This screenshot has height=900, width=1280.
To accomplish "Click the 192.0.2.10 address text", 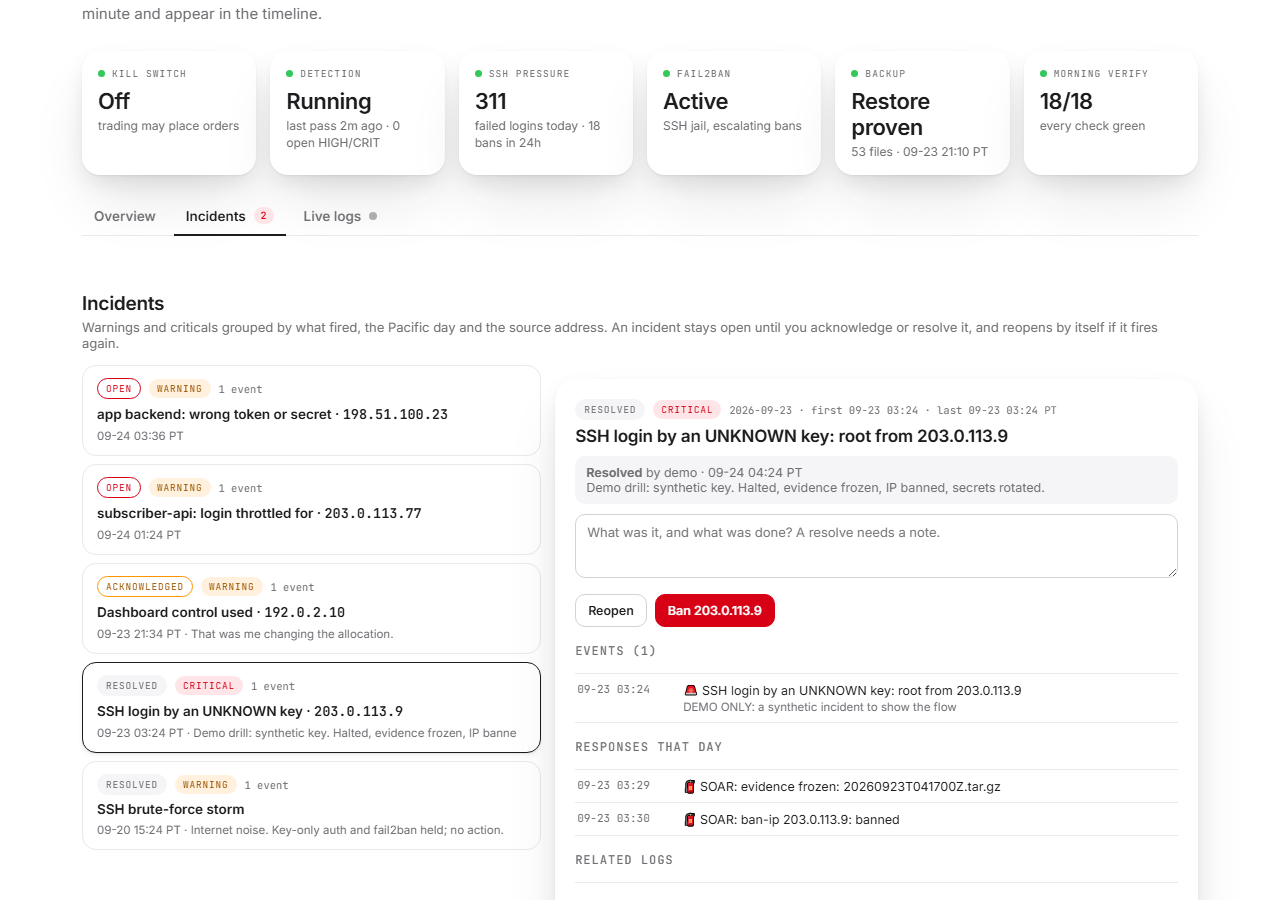I will pos(304,612).
